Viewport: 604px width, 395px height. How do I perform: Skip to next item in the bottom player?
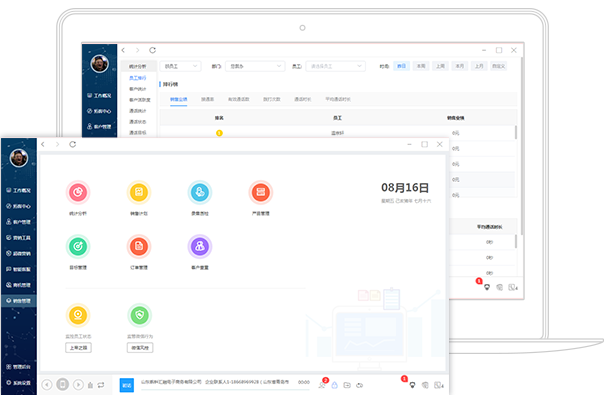click(x=78, y=385)
